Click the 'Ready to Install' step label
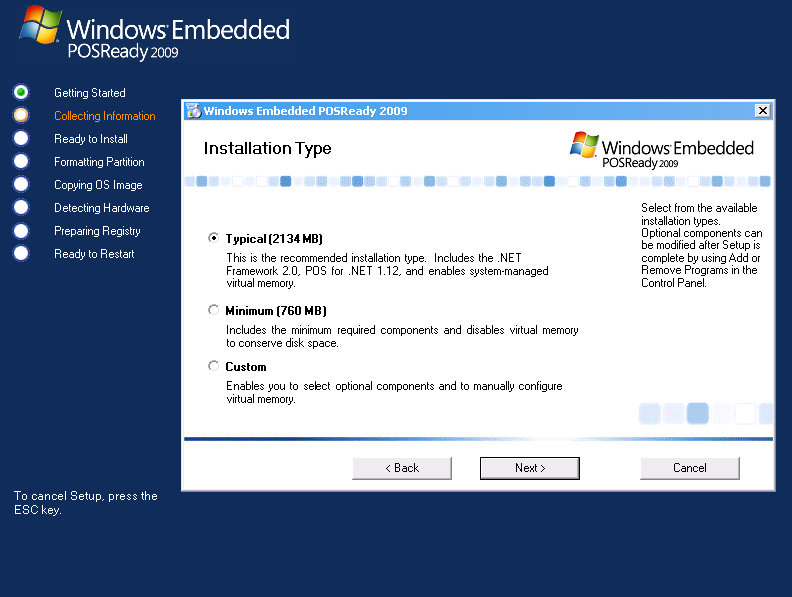 [91, 139]
